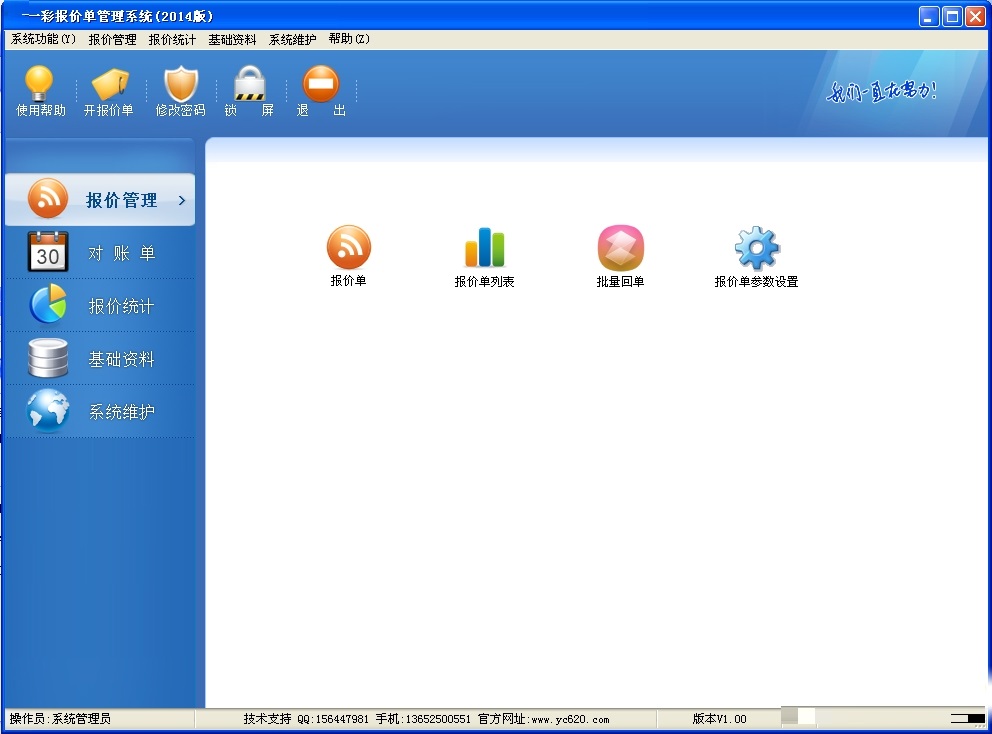992x734 pixels.
Task: Open the 系统功能(Y) menu
Action: click(x=43, y=40)
